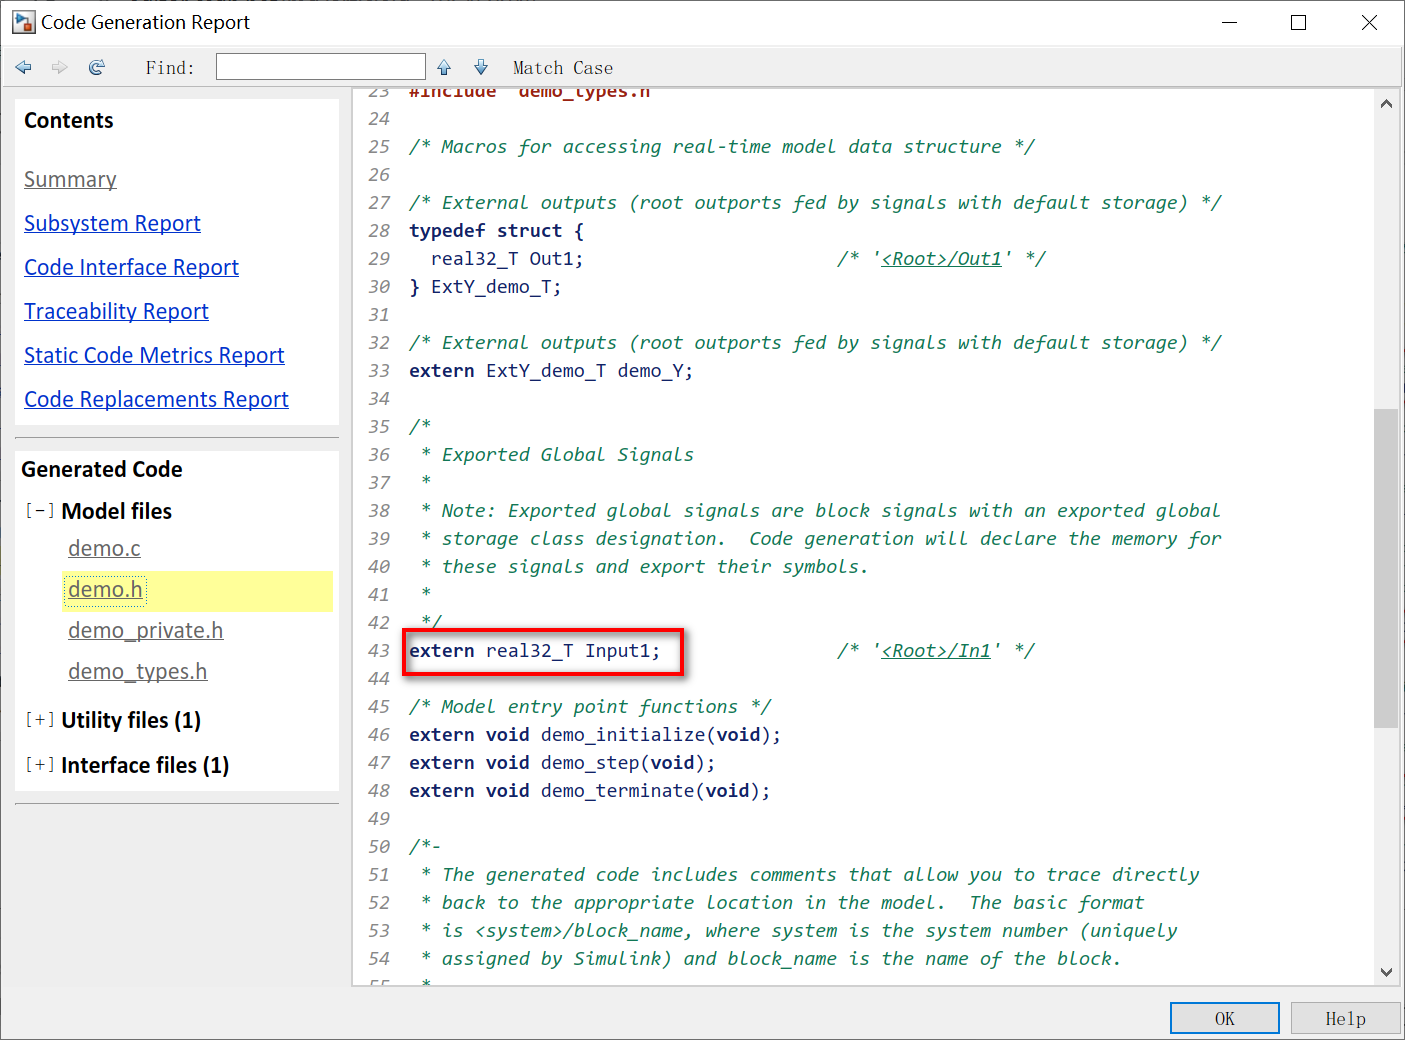Click the Help button
Viewport: 1405px width, 1040px height.
click(1346, 1018)
